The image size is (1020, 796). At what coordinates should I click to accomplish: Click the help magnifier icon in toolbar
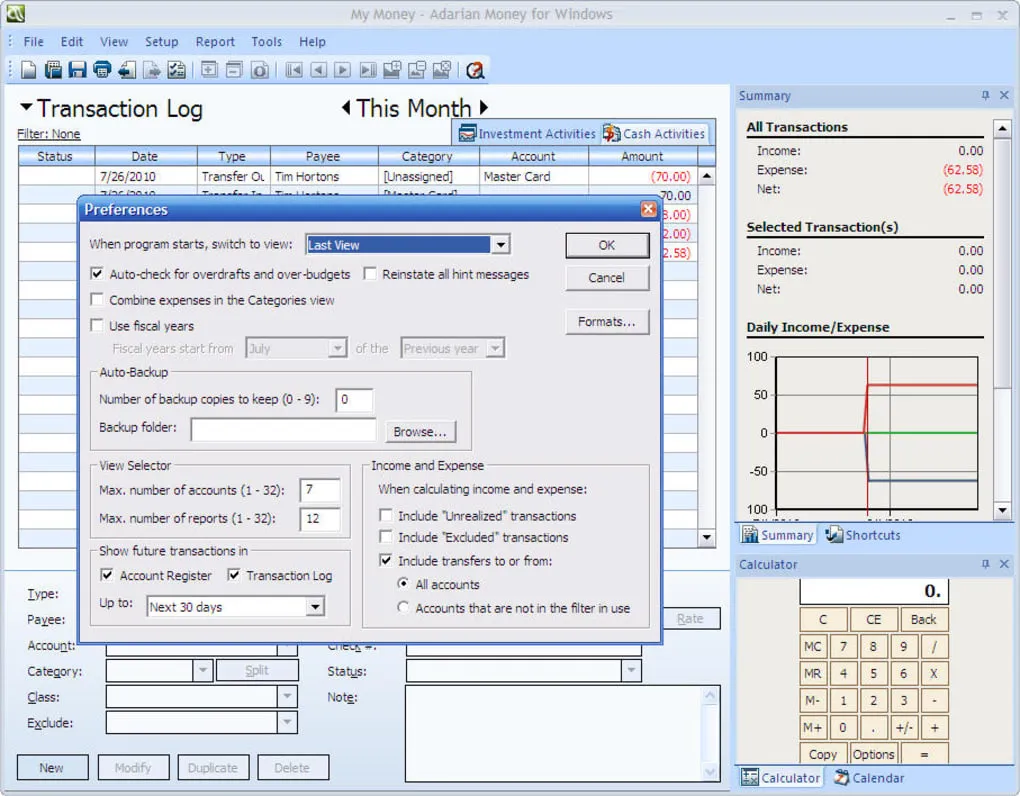[x=475, y=70]
